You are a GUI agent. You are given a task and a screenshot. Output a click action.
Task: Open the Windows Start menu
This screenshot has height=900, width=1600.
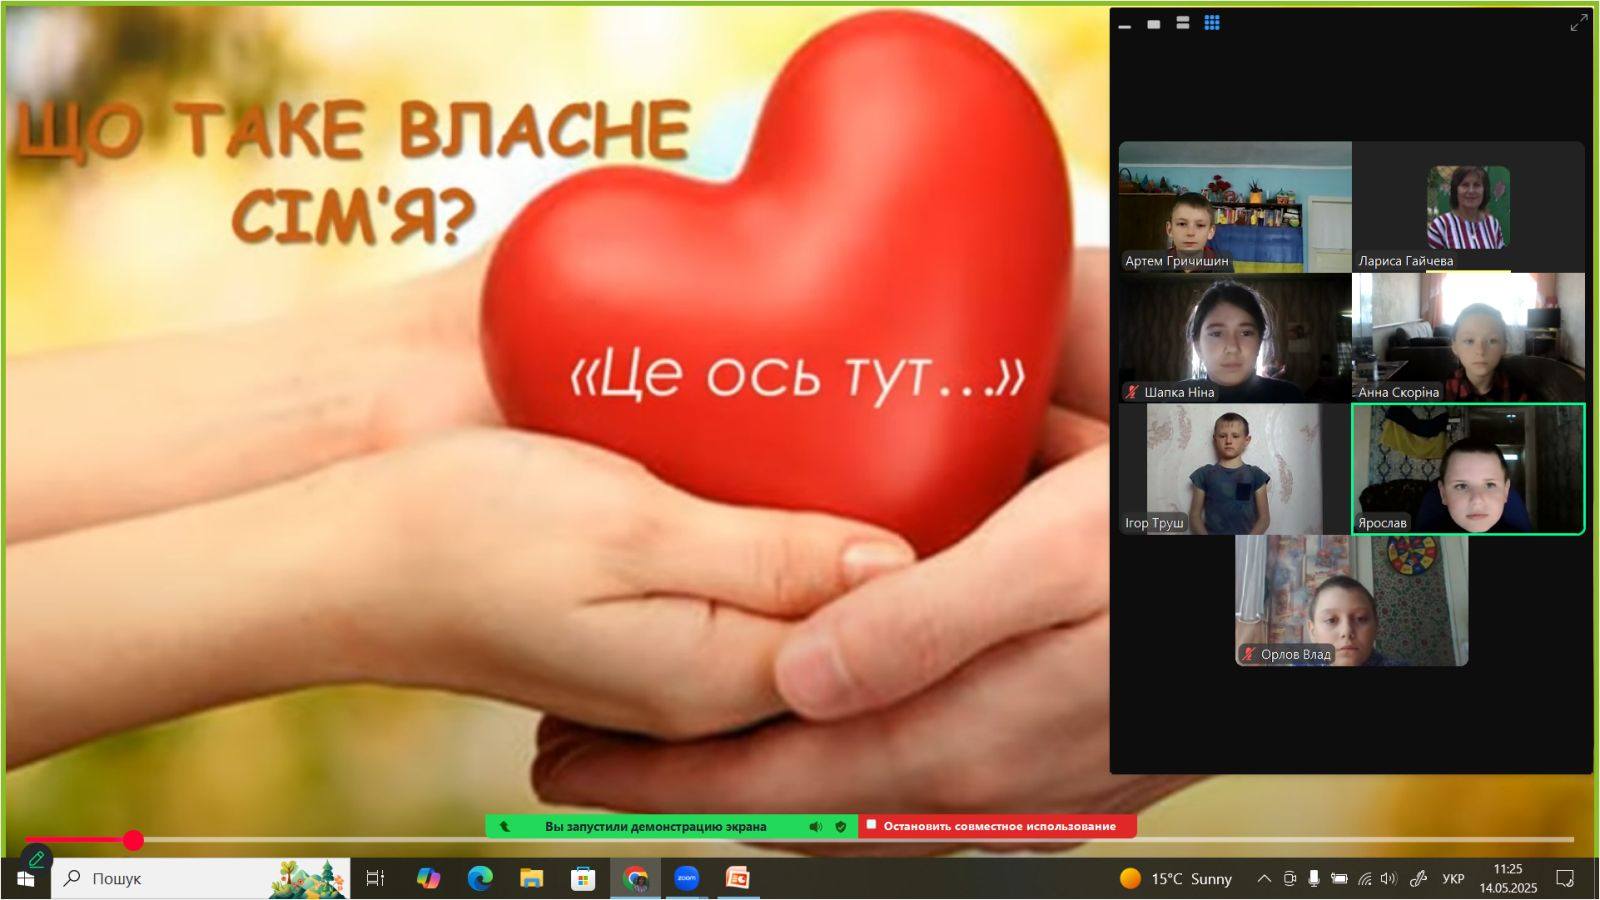tap(25, 879)
